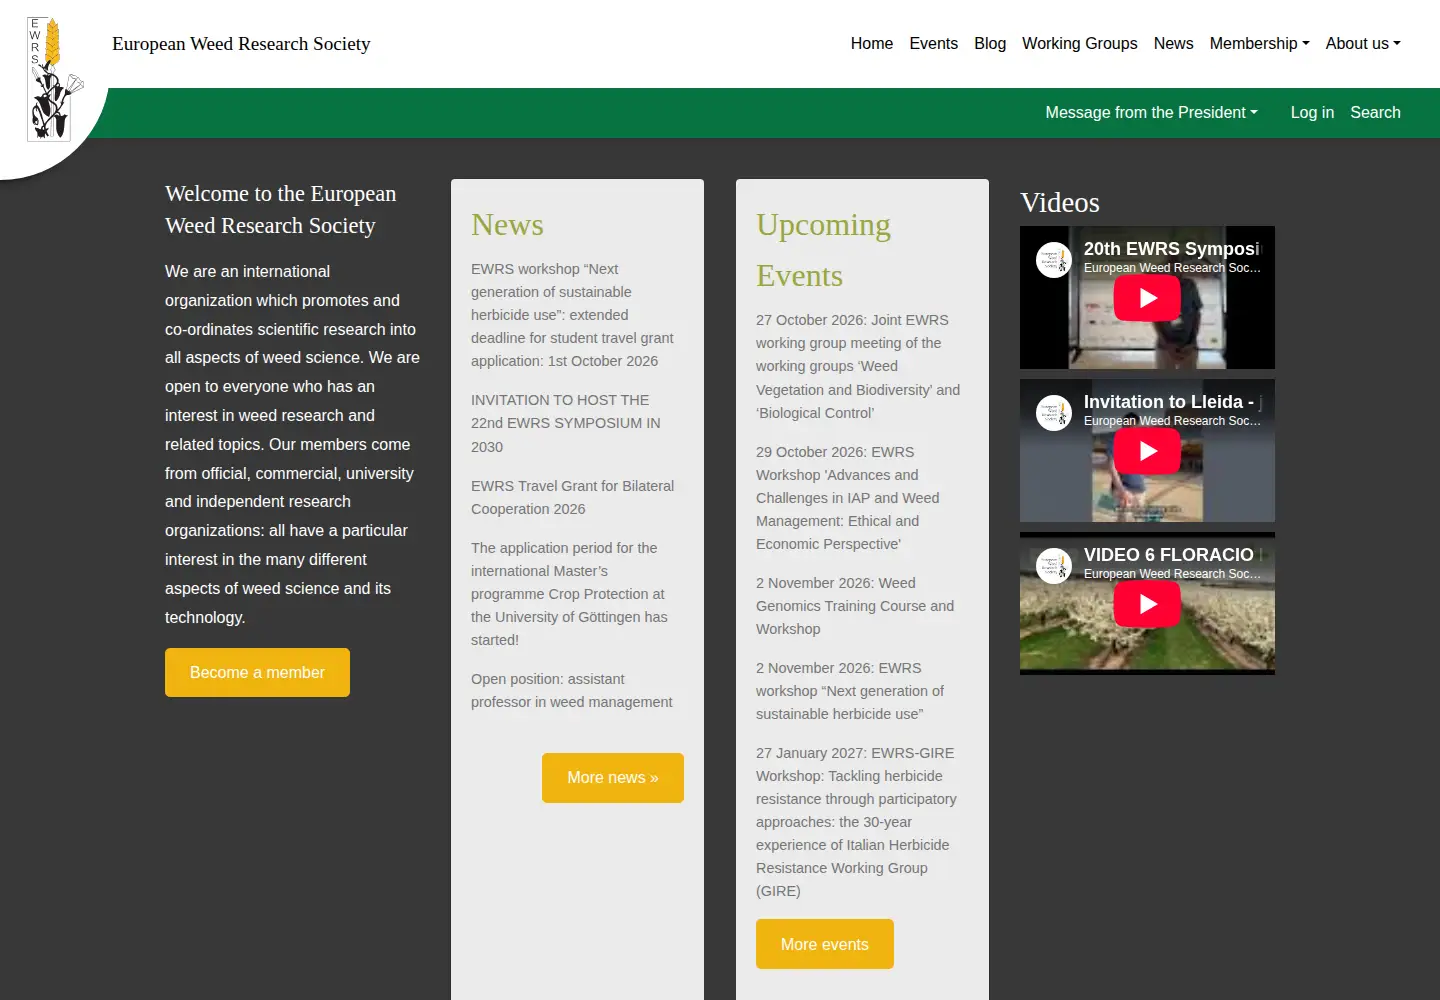Viewport: 1440px width, 1000px height.
Task: Open invitation to host 22nd EWRS Symposium
Action: click(566, 423)
